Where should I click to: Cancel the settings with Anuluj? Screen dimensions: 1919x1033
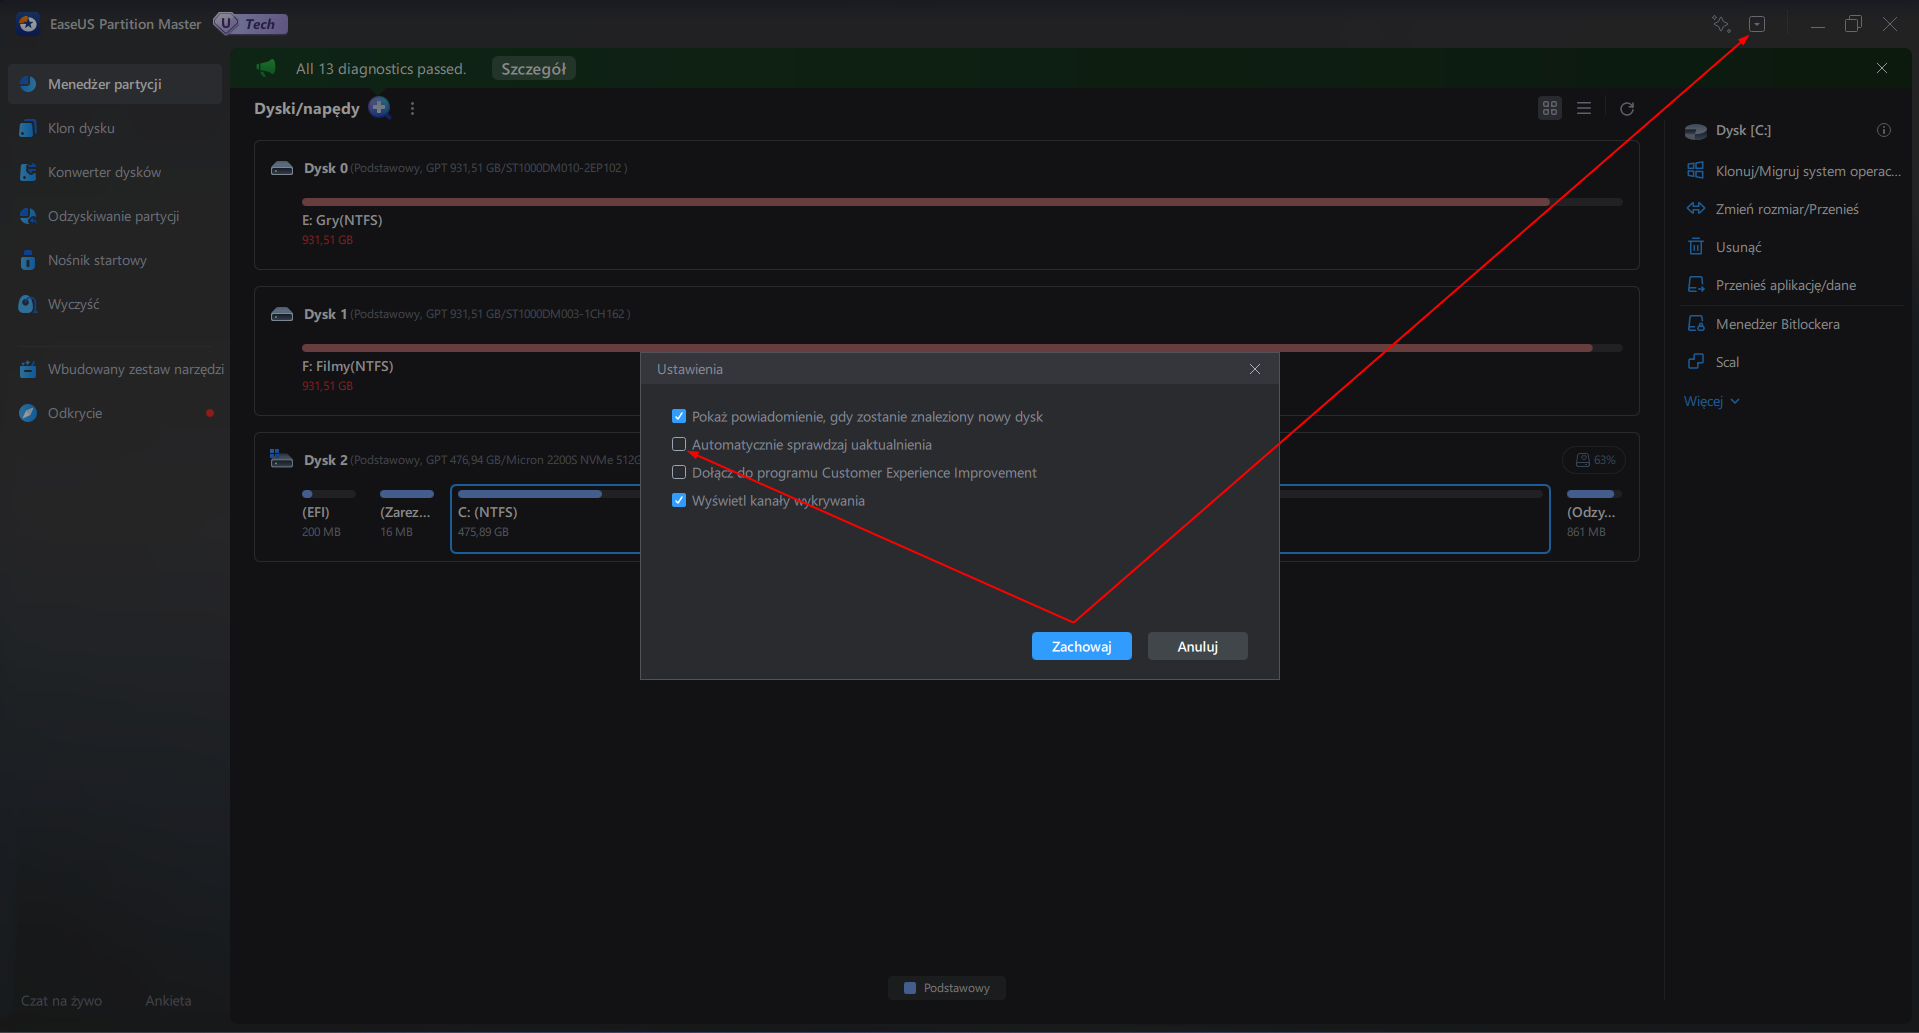(x=1198, y=646)
